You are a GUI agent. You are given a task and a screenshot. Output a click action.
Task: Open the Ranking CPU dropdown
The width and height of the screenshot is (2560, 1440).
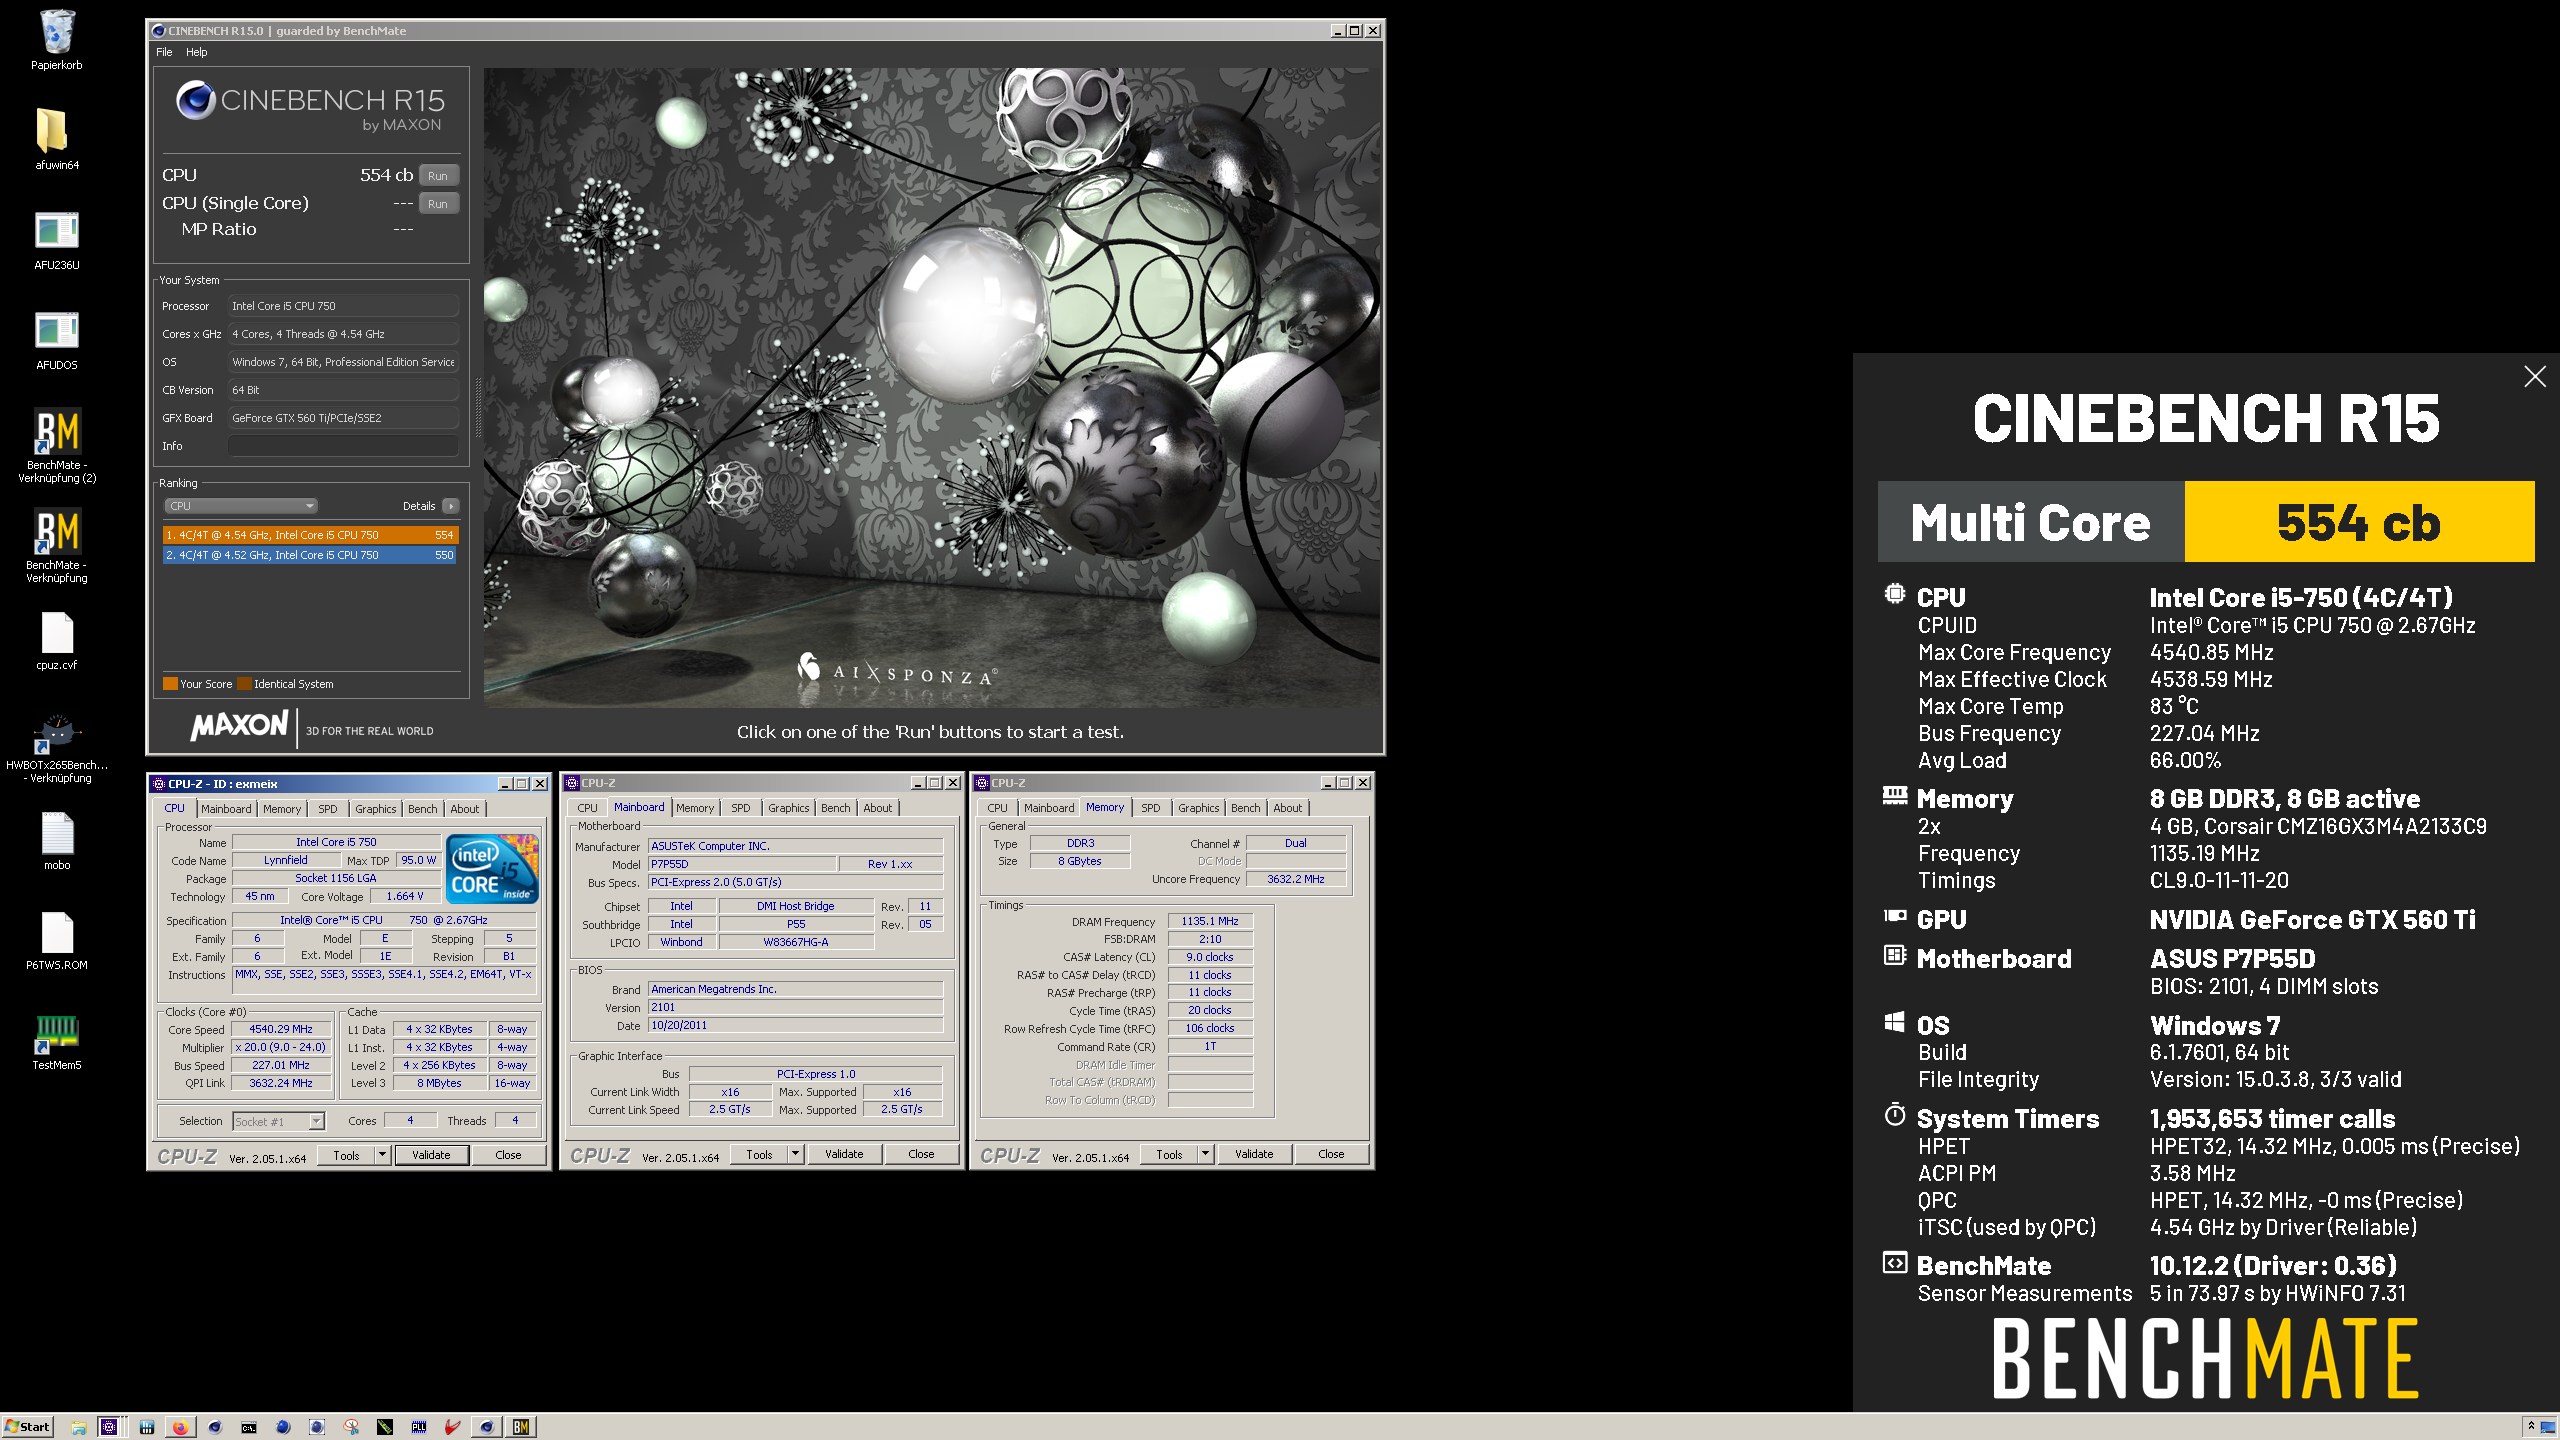point(240,506)
